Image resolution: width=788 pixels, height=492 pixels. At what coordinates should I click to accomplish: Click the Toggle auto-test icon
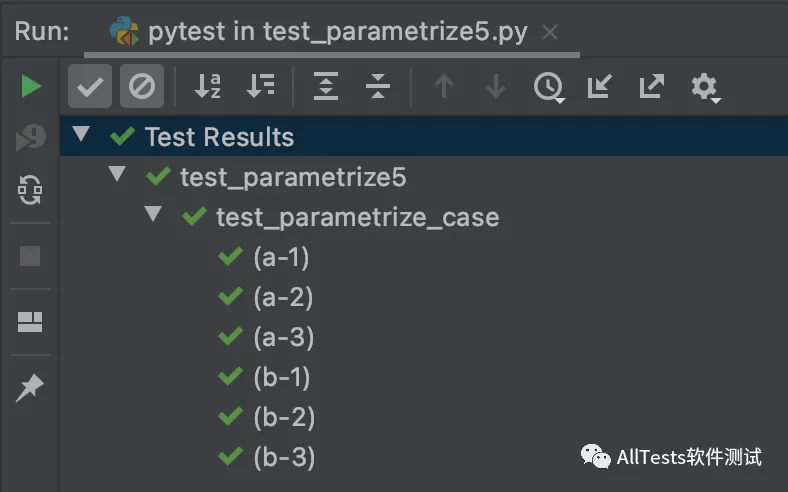(31, 189)
